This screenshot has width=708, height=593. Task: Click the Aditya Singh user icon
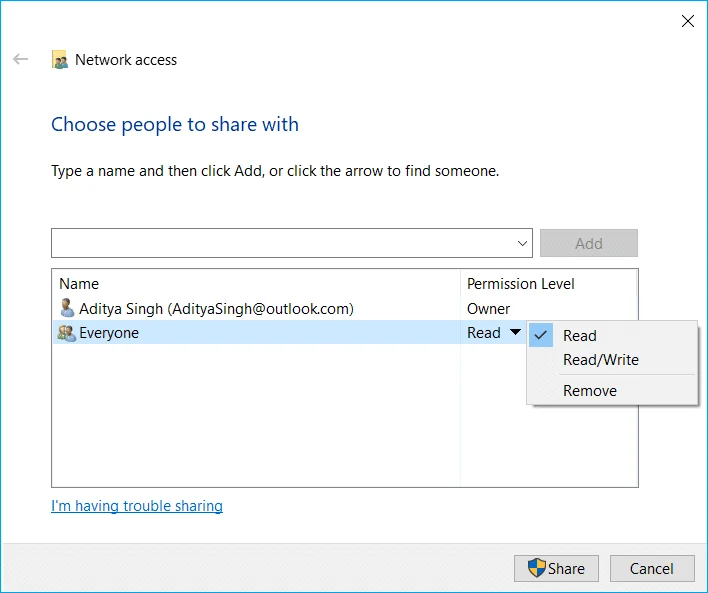(67, 308)
